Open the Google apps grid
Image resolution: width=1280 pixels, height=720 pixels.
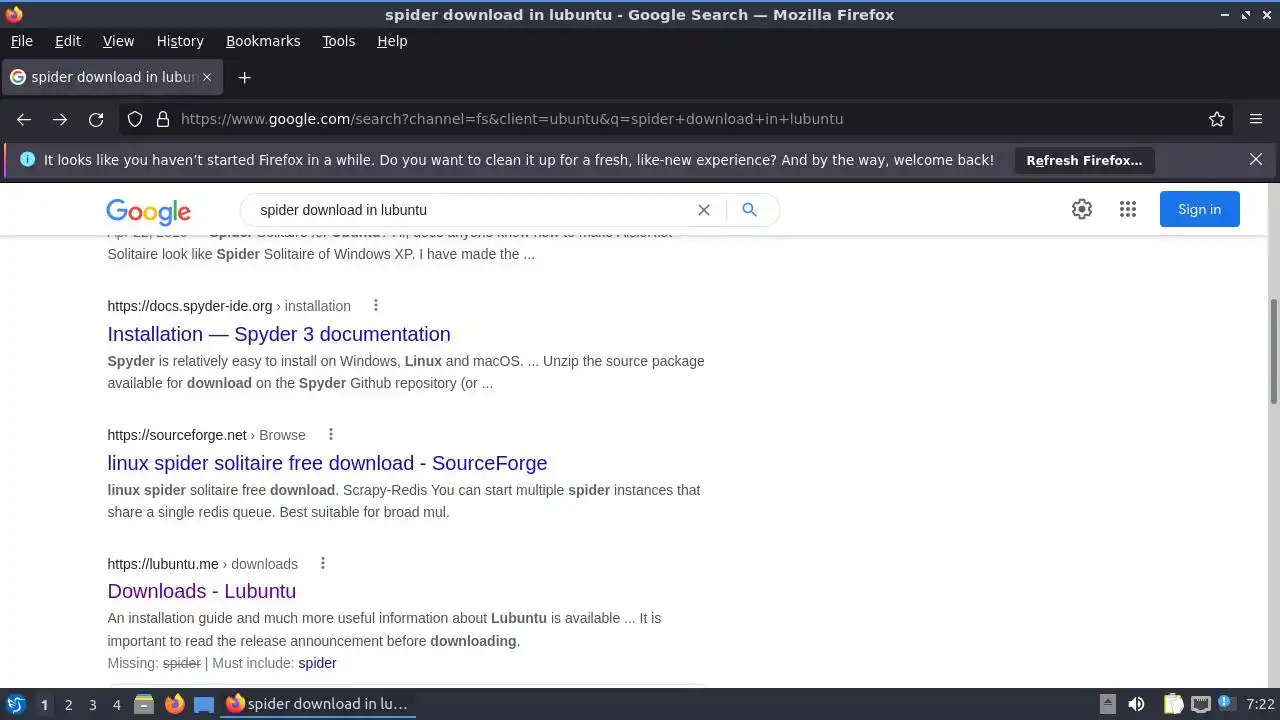1128,209
